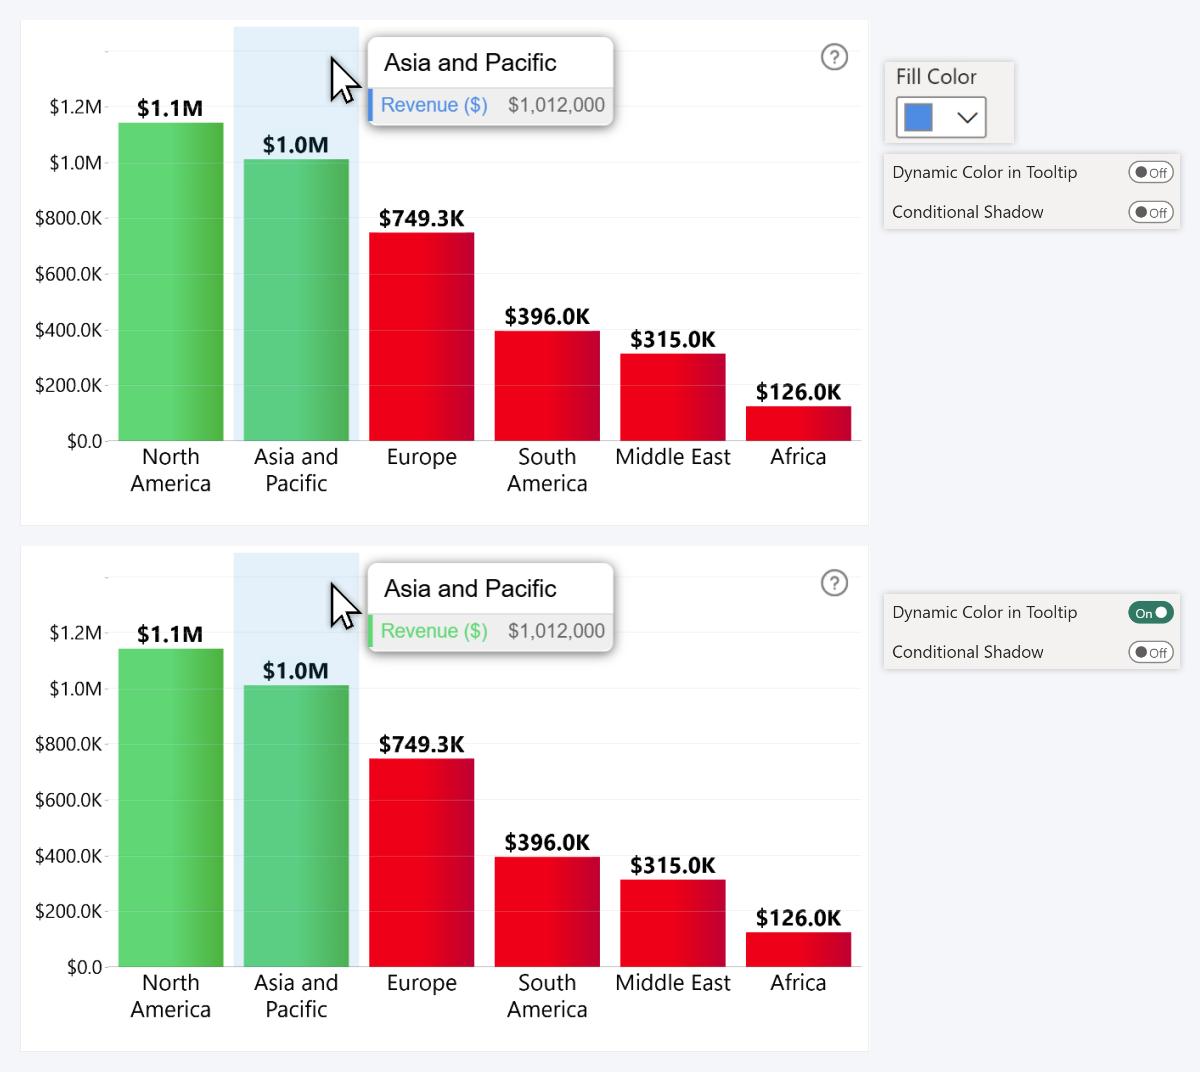Click the Europe axis label on bottom chart
1200x1072 pixels.
[421, 983]
